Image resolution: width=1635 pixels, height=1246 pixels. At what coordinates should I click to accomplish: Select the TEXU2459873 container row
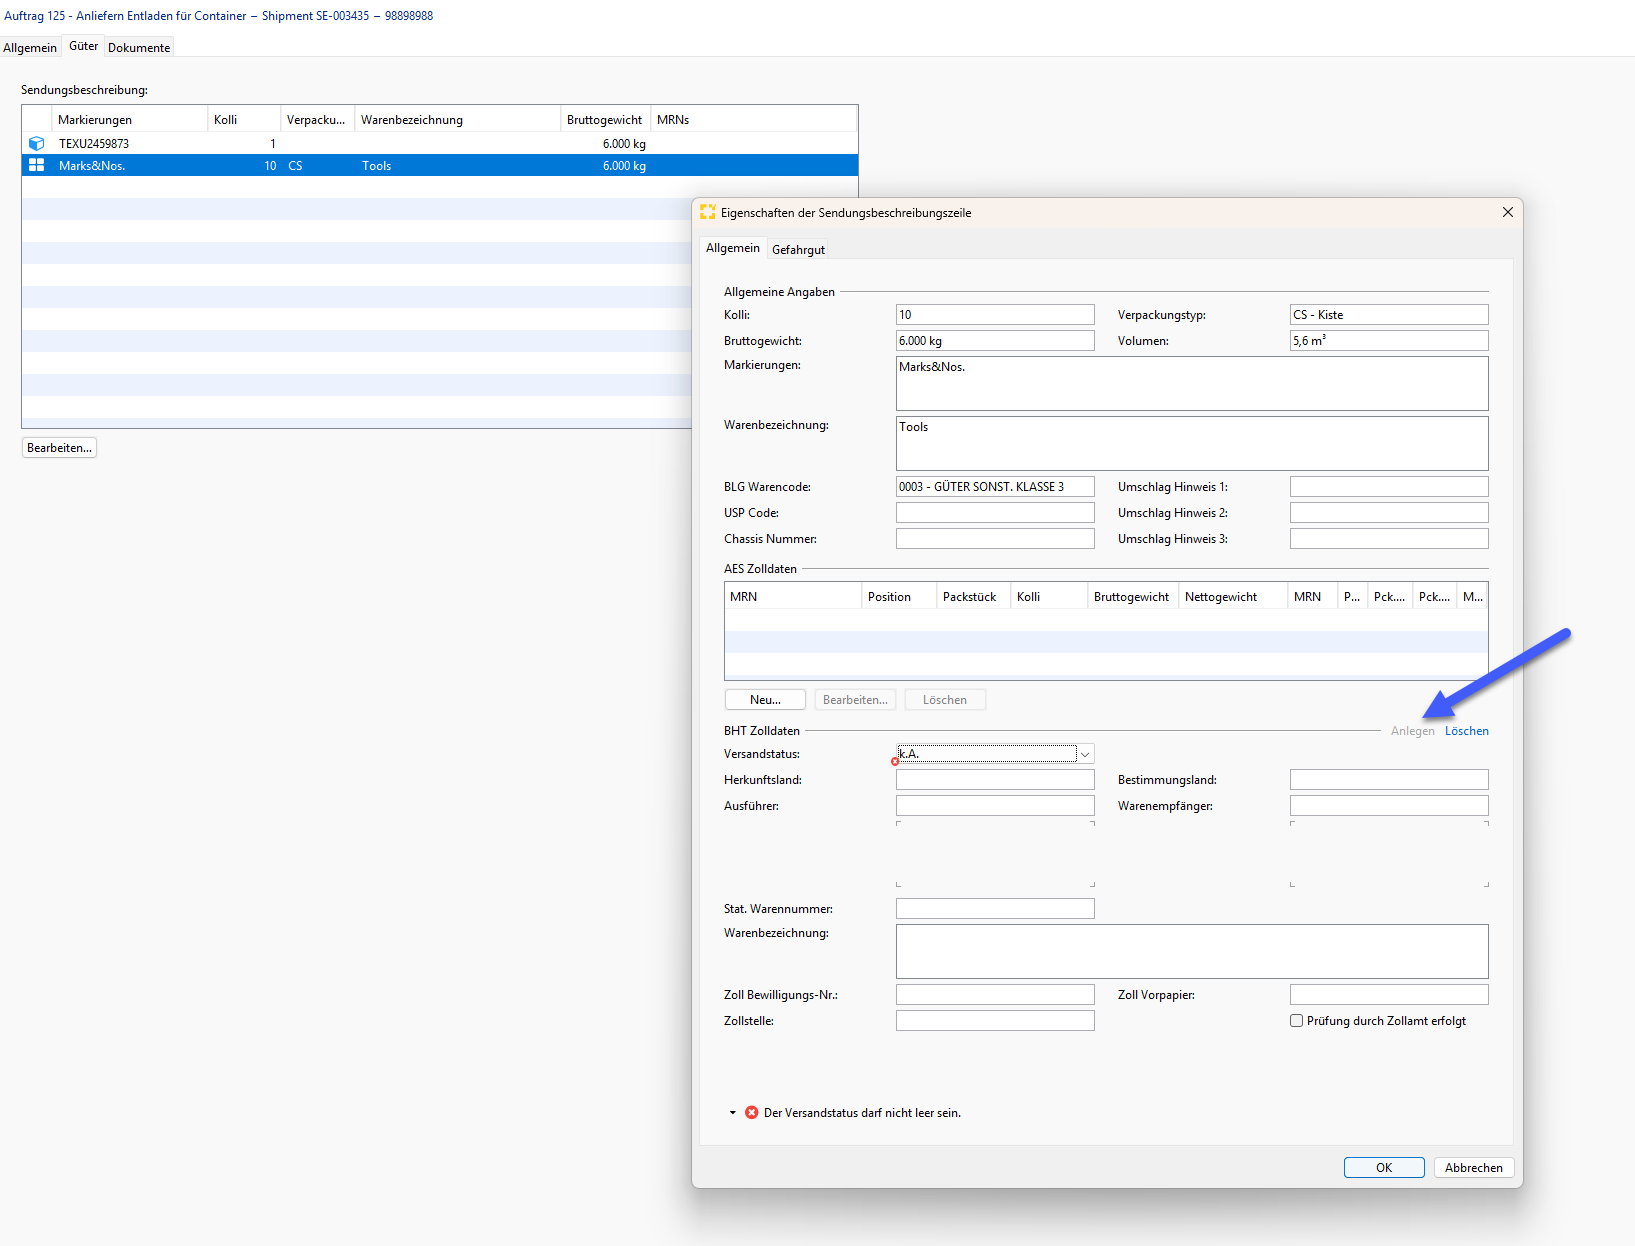point(439,144)
